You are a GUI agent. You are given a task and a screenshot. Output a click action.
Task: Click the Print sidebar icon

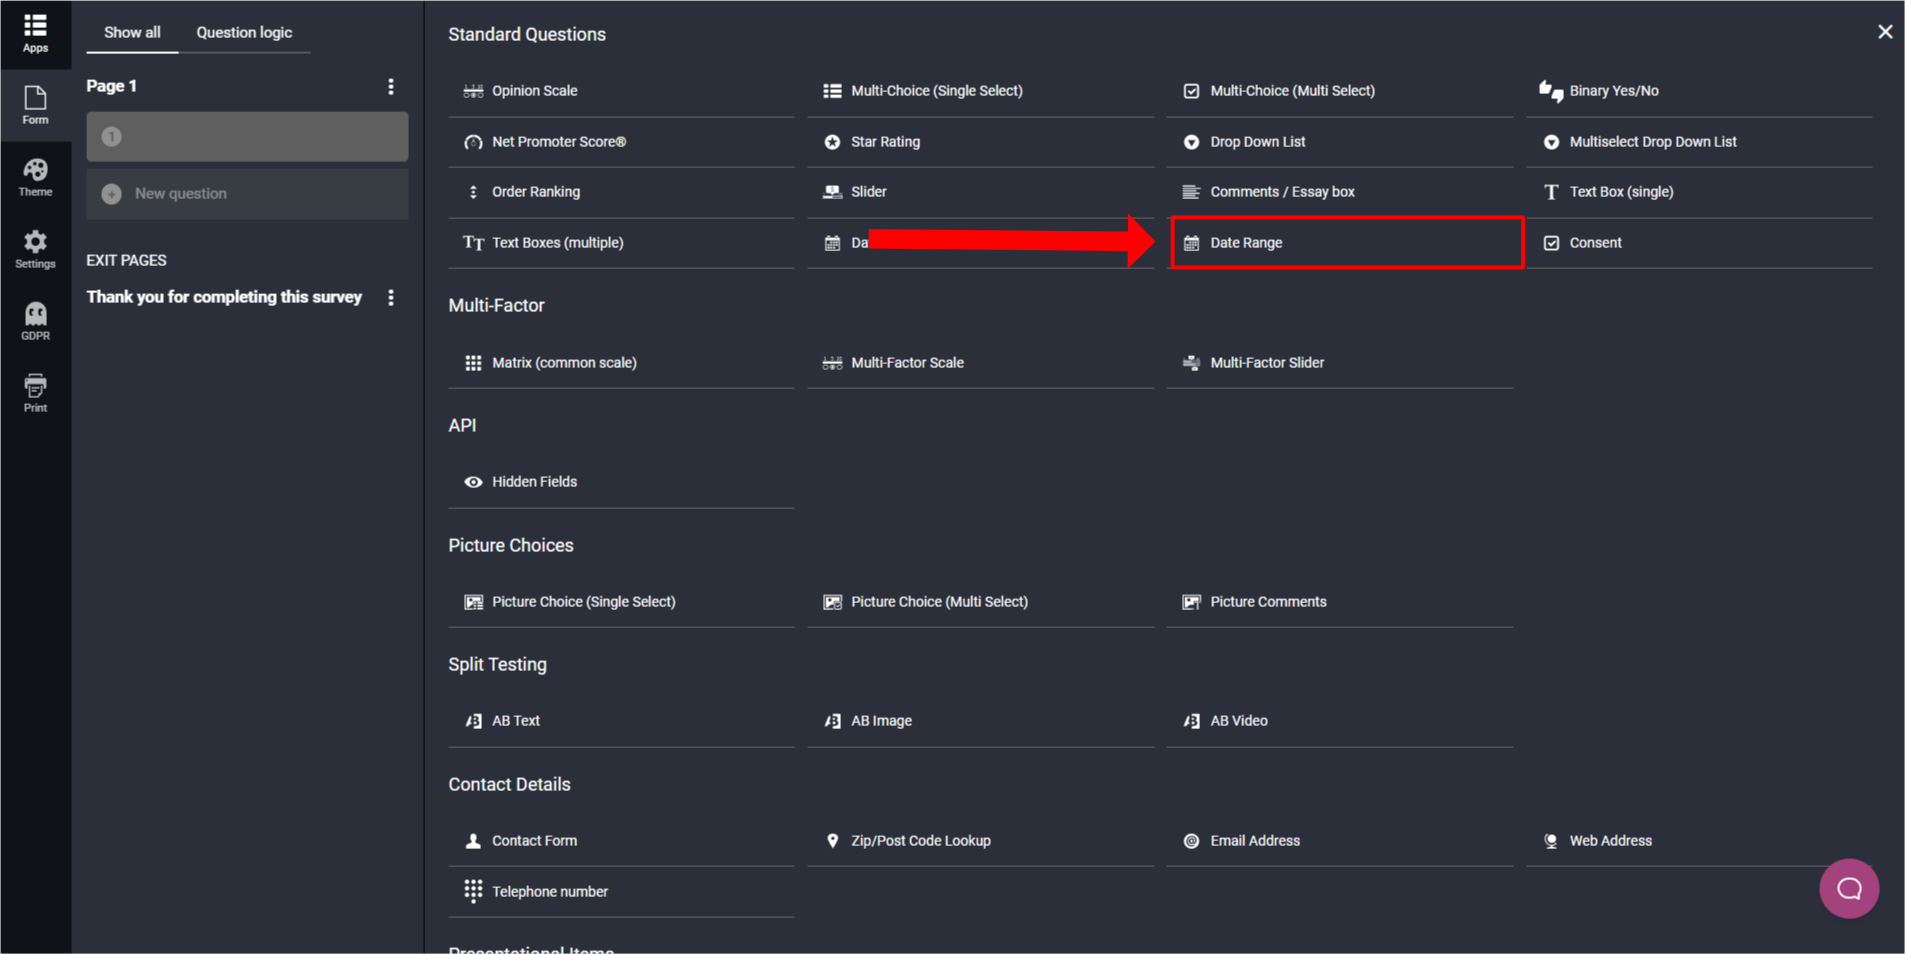click(35, 393)
